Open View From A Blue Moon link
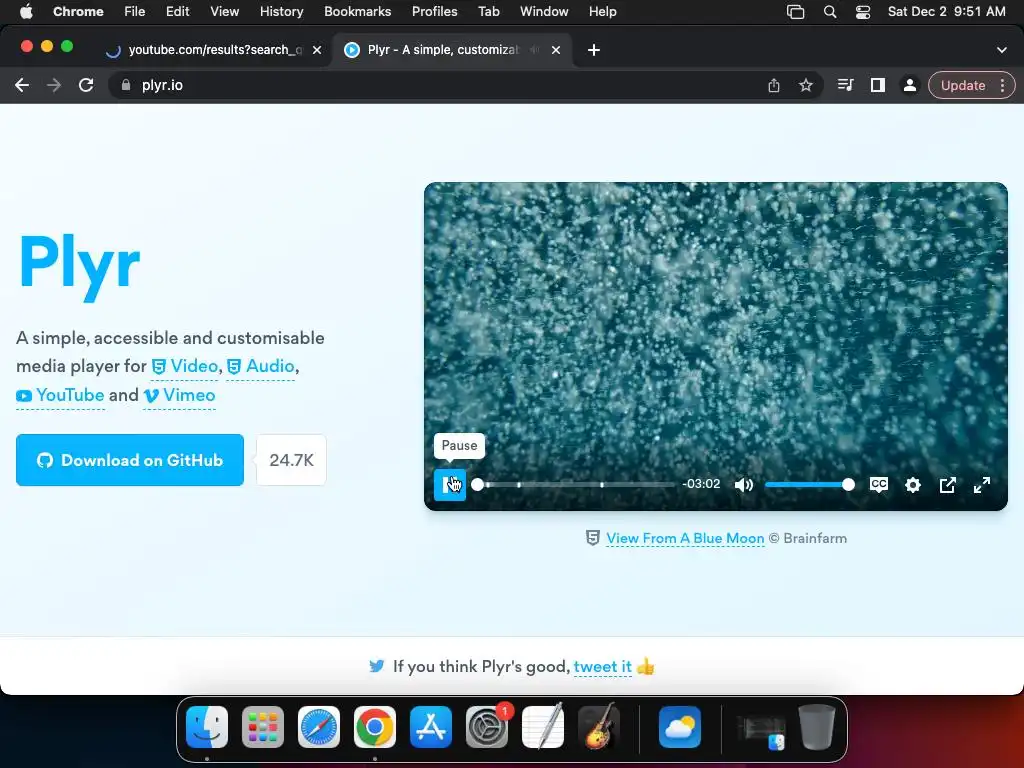1024x768 pixels. click(685, 538)
